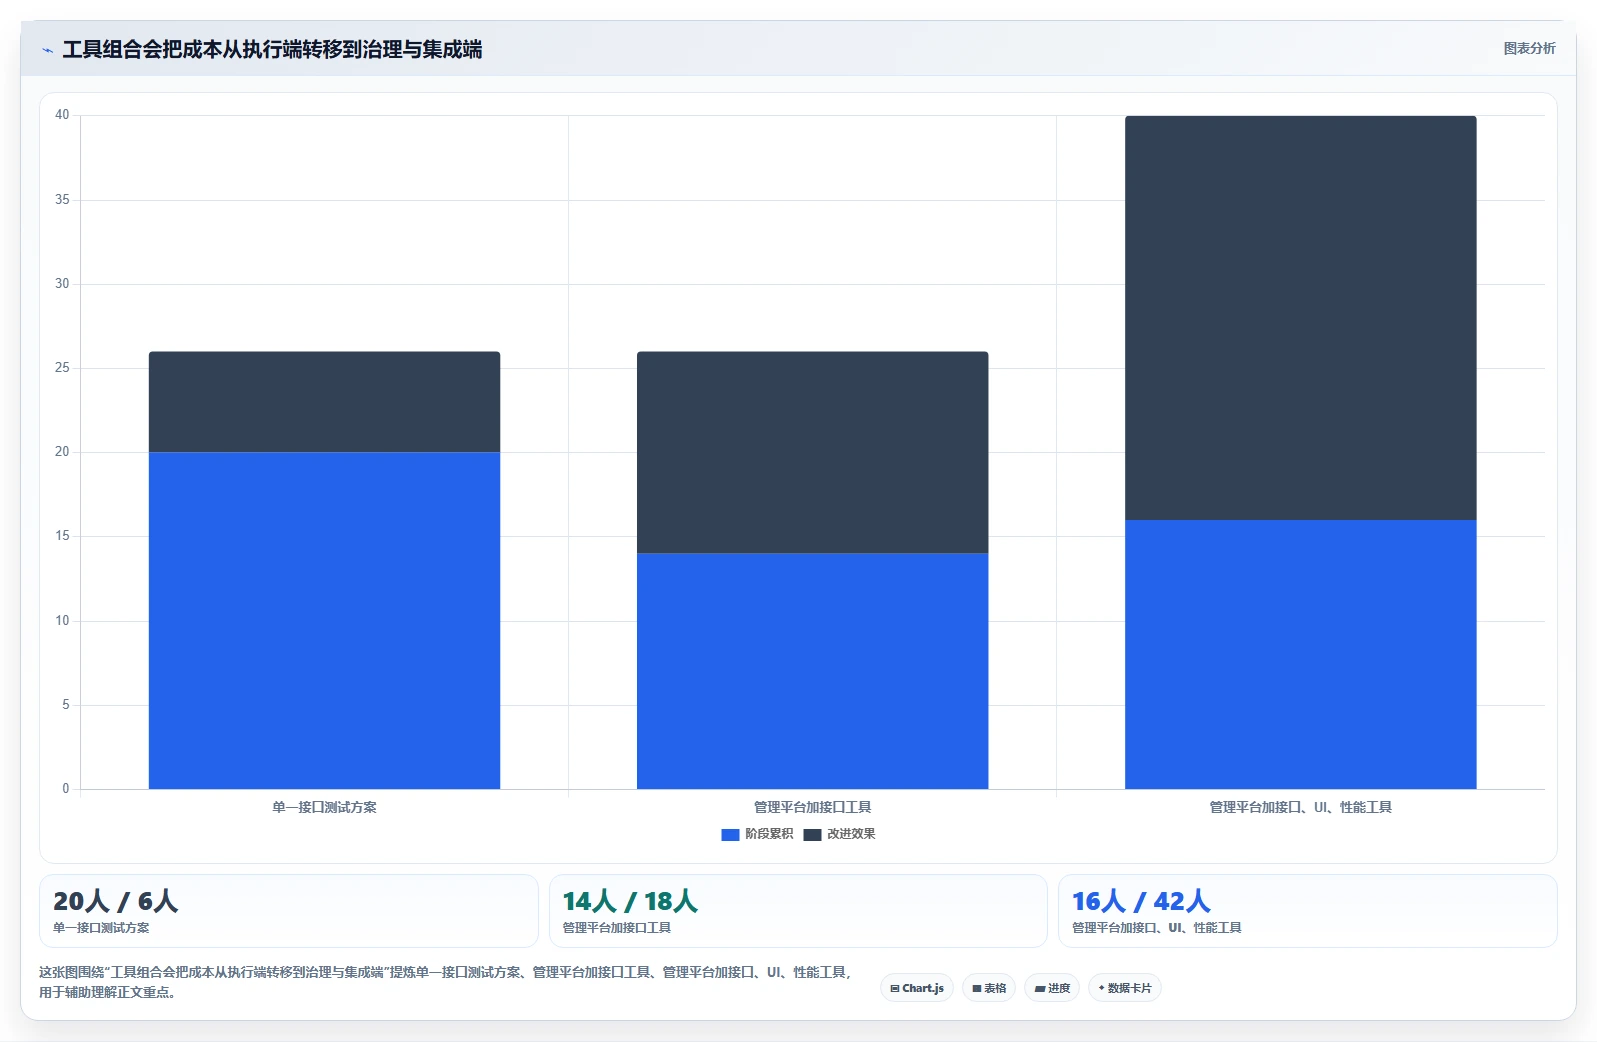Click the 阶段累积 legend text
This screenshot has width=1597, height=1042.
(768, 834)
